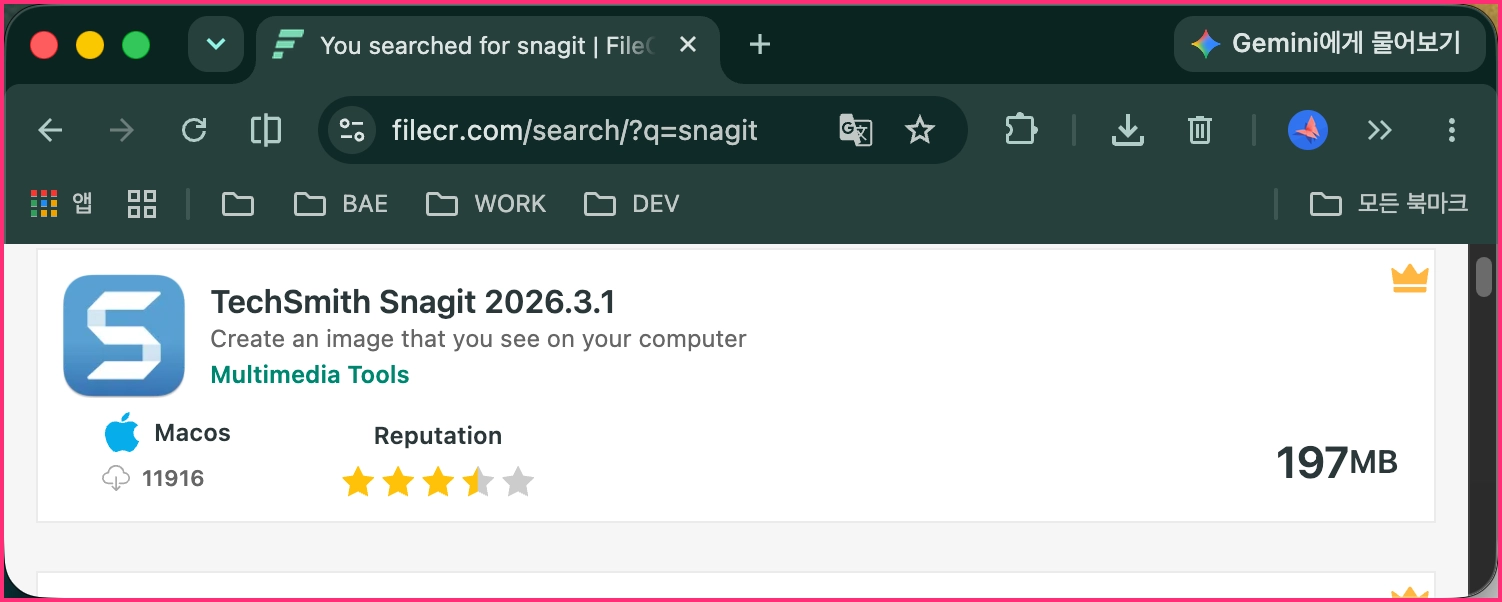This screenshot has width=1502, height=602.
Task: Open the downloads tray icon
Action: pos(1128,130)
